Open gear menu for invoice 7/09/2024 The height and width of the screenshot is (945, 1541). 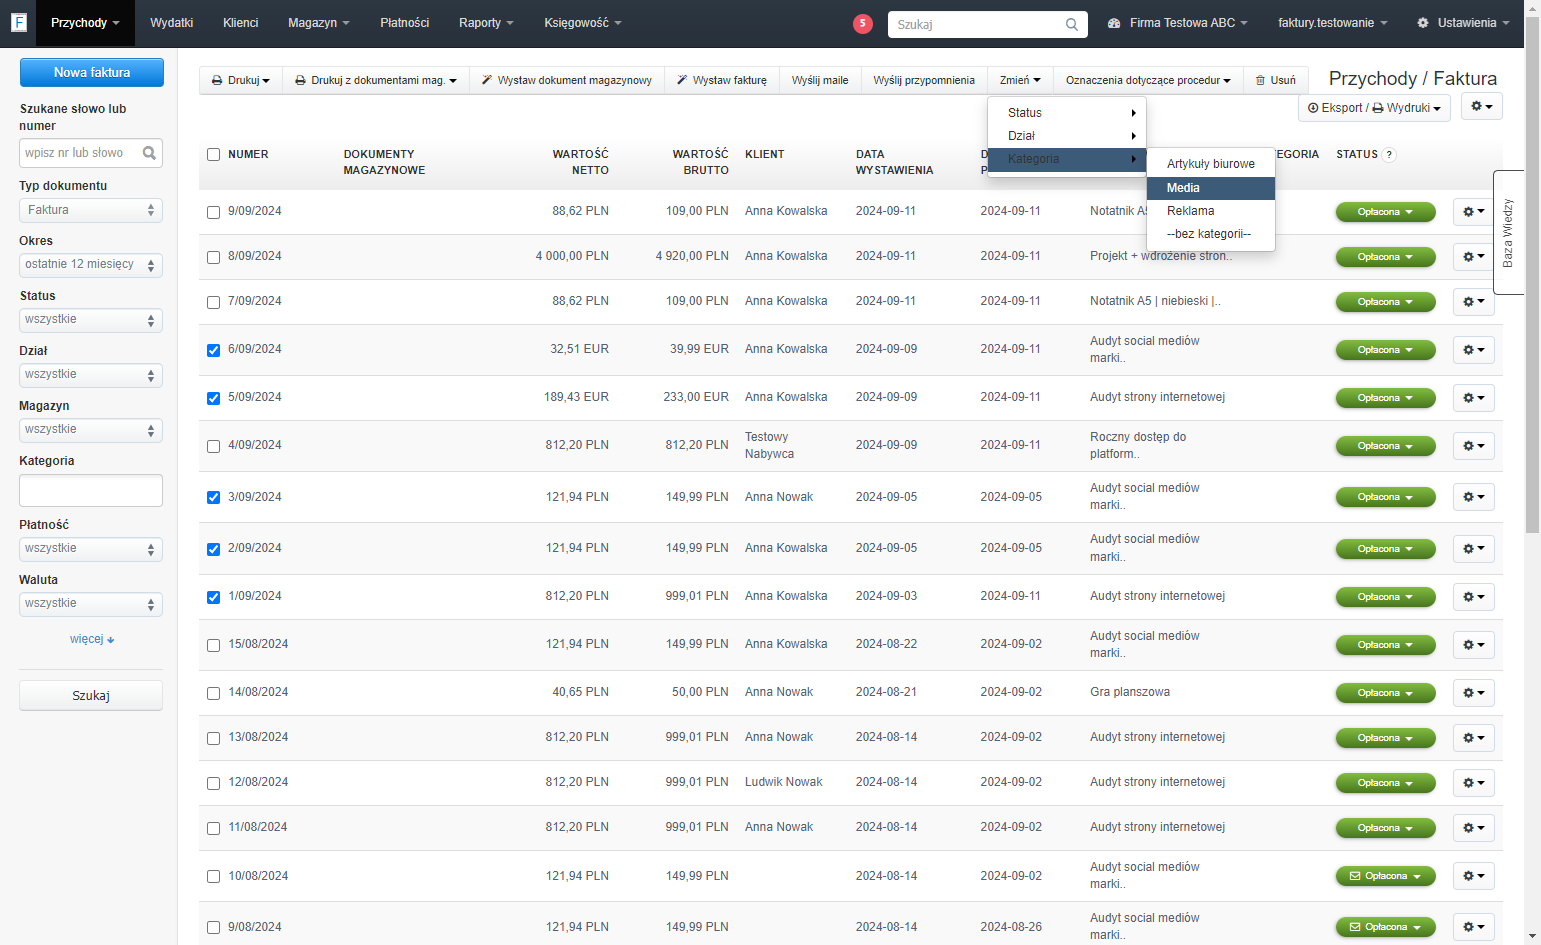click(1474, 302)
